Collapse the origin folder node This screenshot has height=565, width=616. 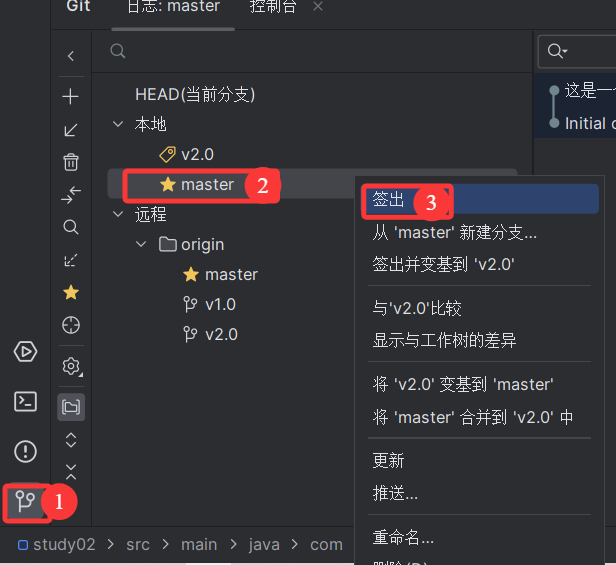click(141, 244)
